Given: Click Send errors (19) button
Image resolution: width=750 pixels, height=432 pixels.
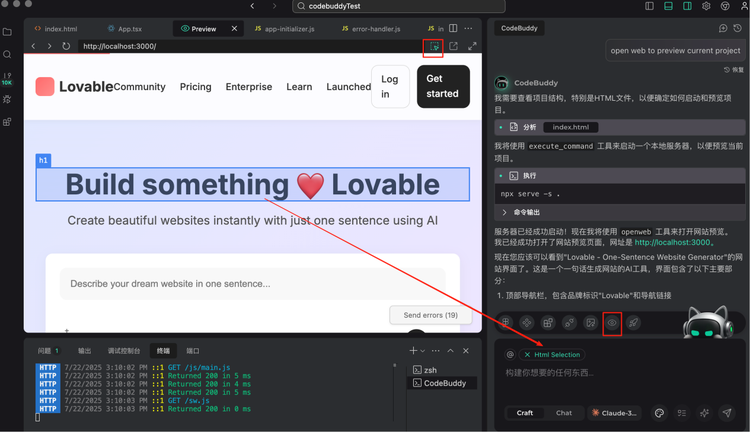Looking at the screenshot, I should [x=430, y=315].
